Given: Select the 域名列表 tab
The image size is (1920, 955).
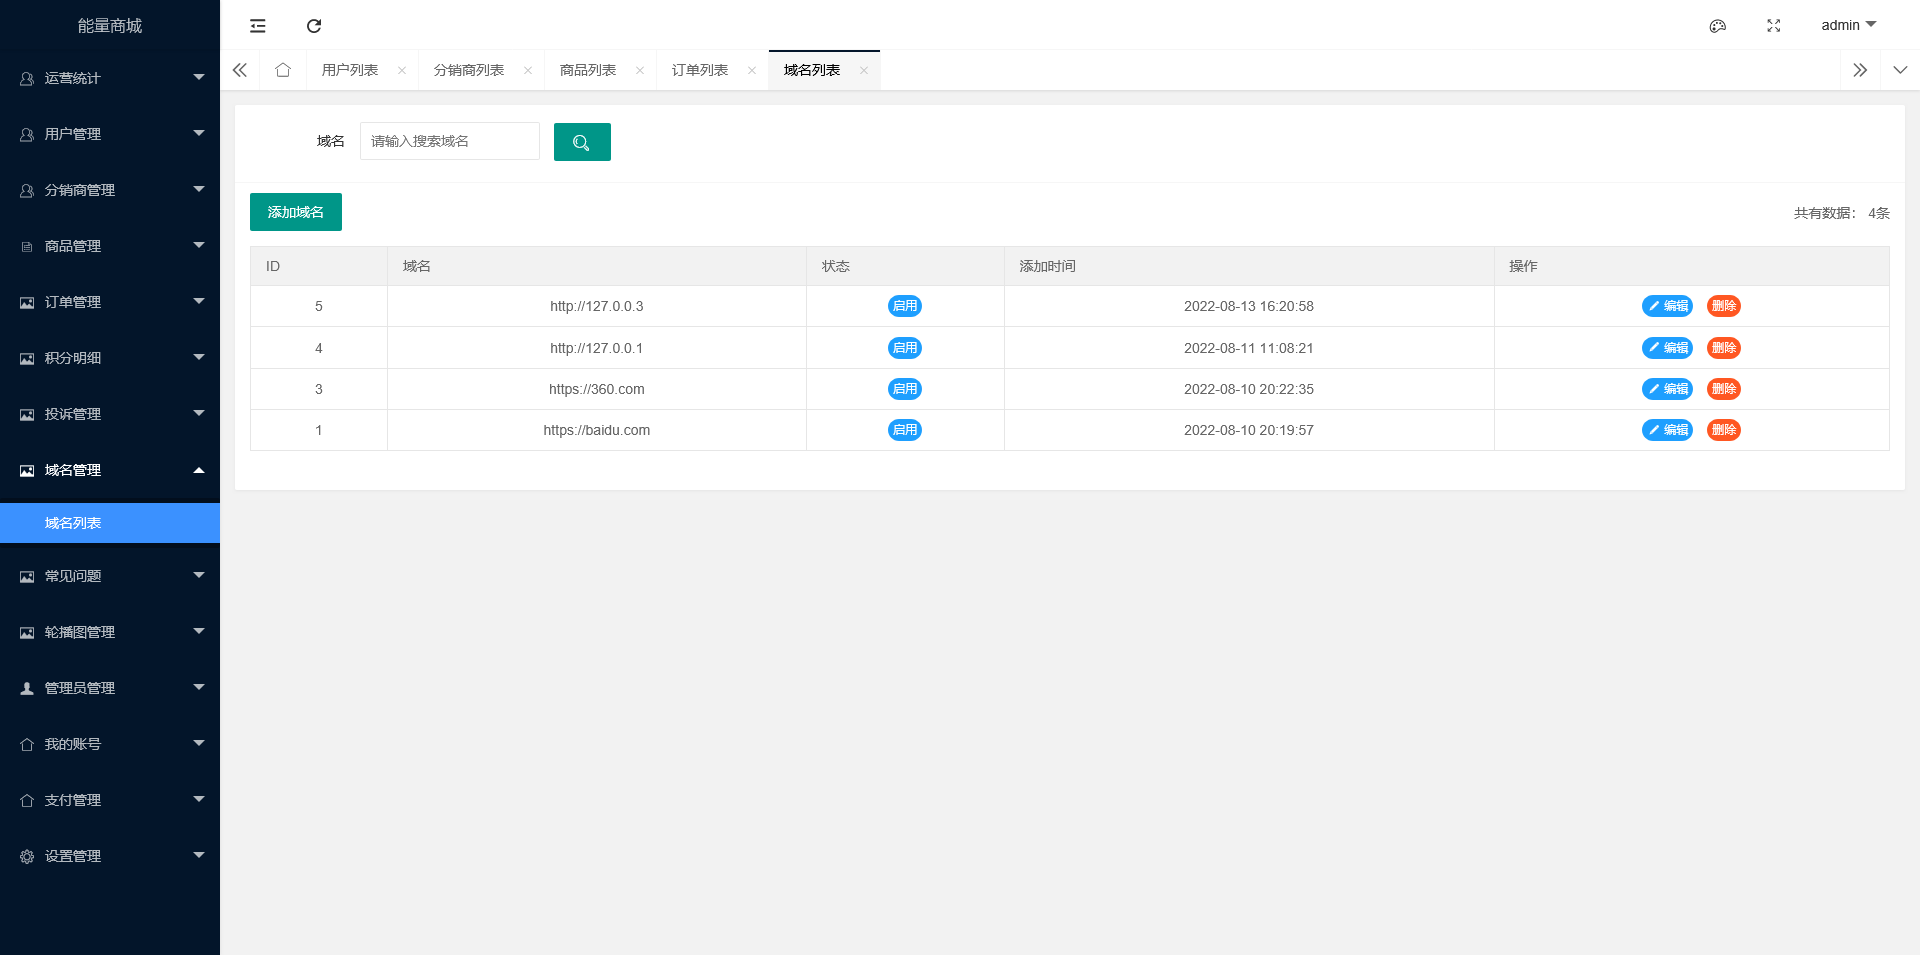Looking at the screenshot, I should click(x=812, y=70).
